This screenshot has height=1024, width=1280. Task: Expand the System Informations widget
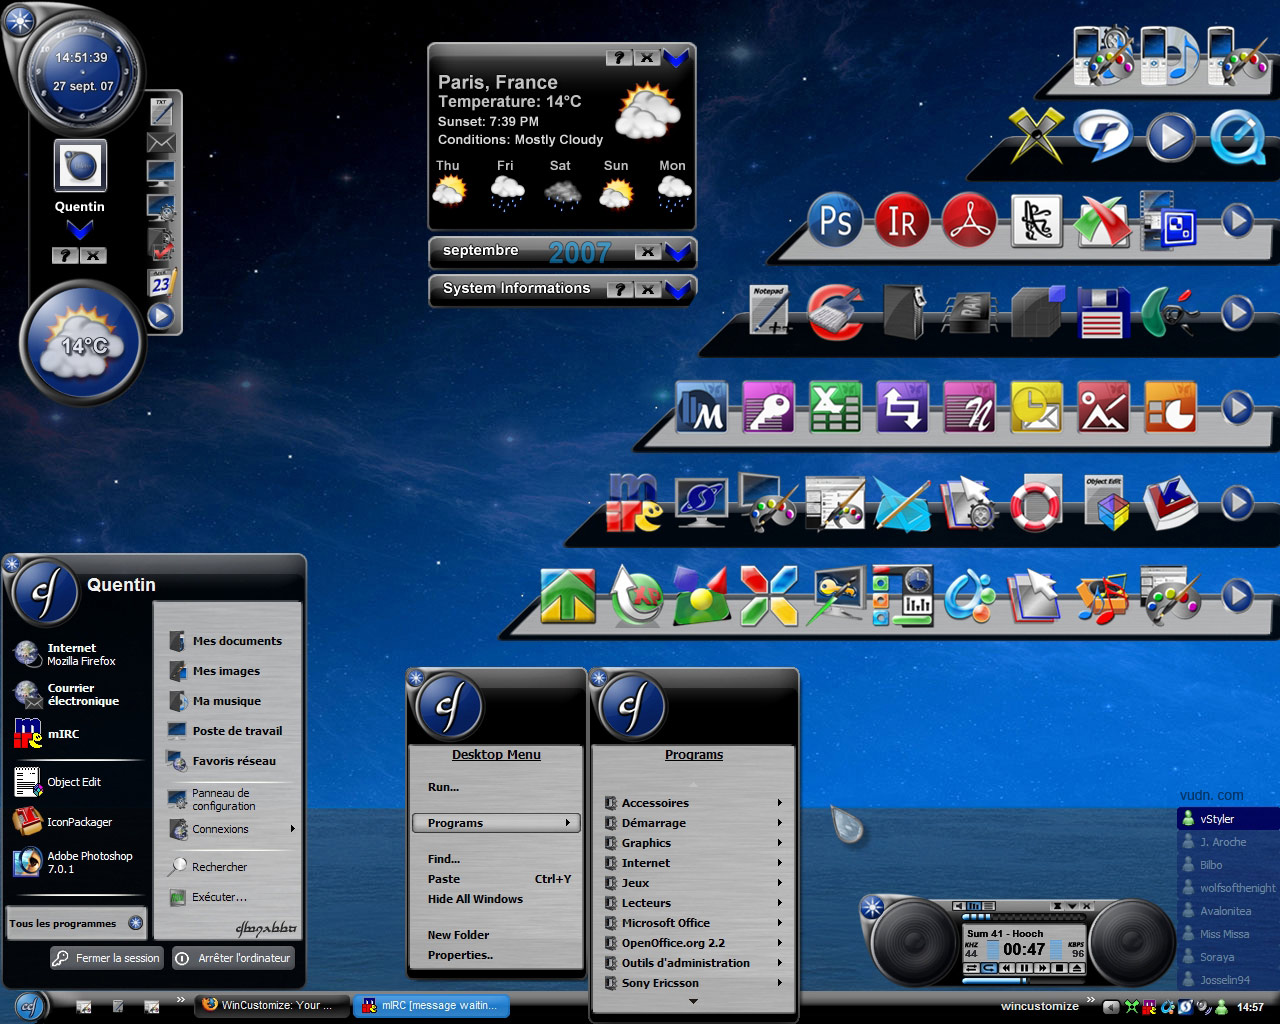[x=677, y=290]
